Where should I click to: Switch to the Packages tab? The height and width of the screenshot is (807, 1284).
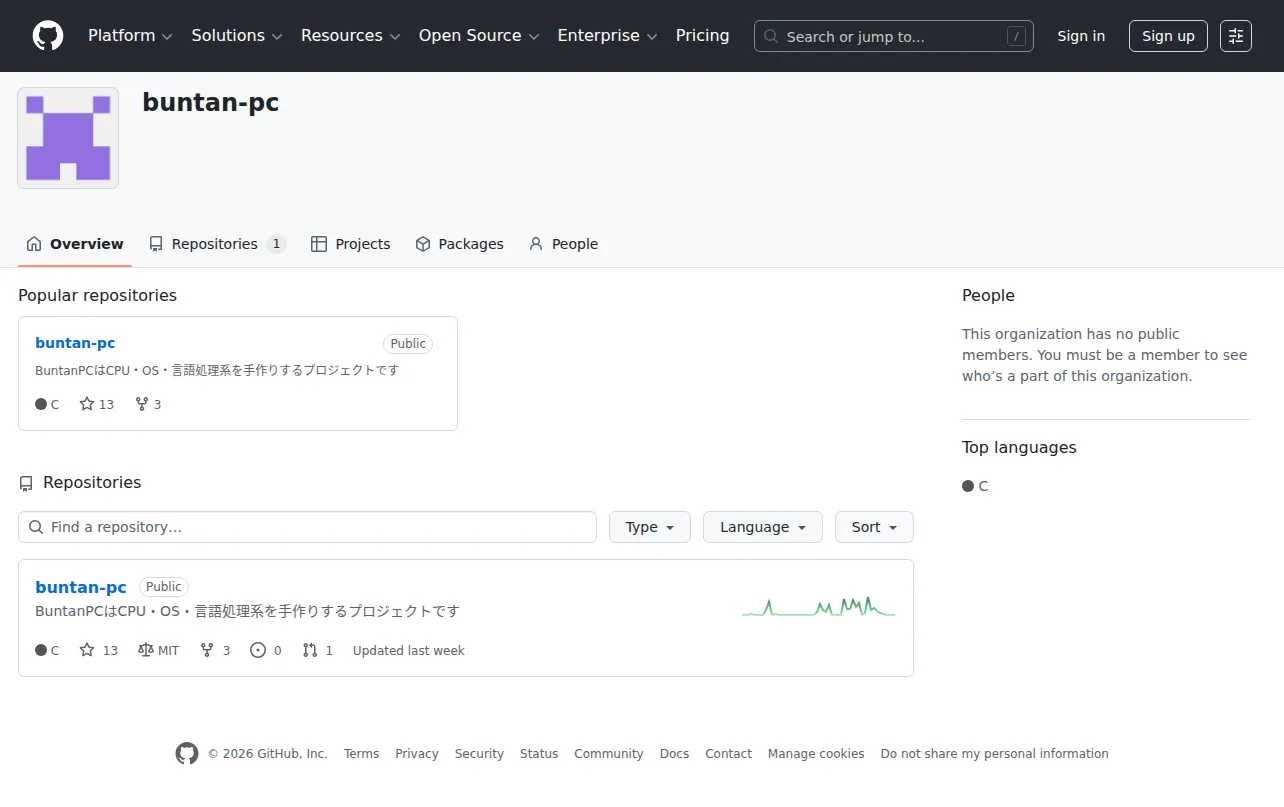[460, 244]
